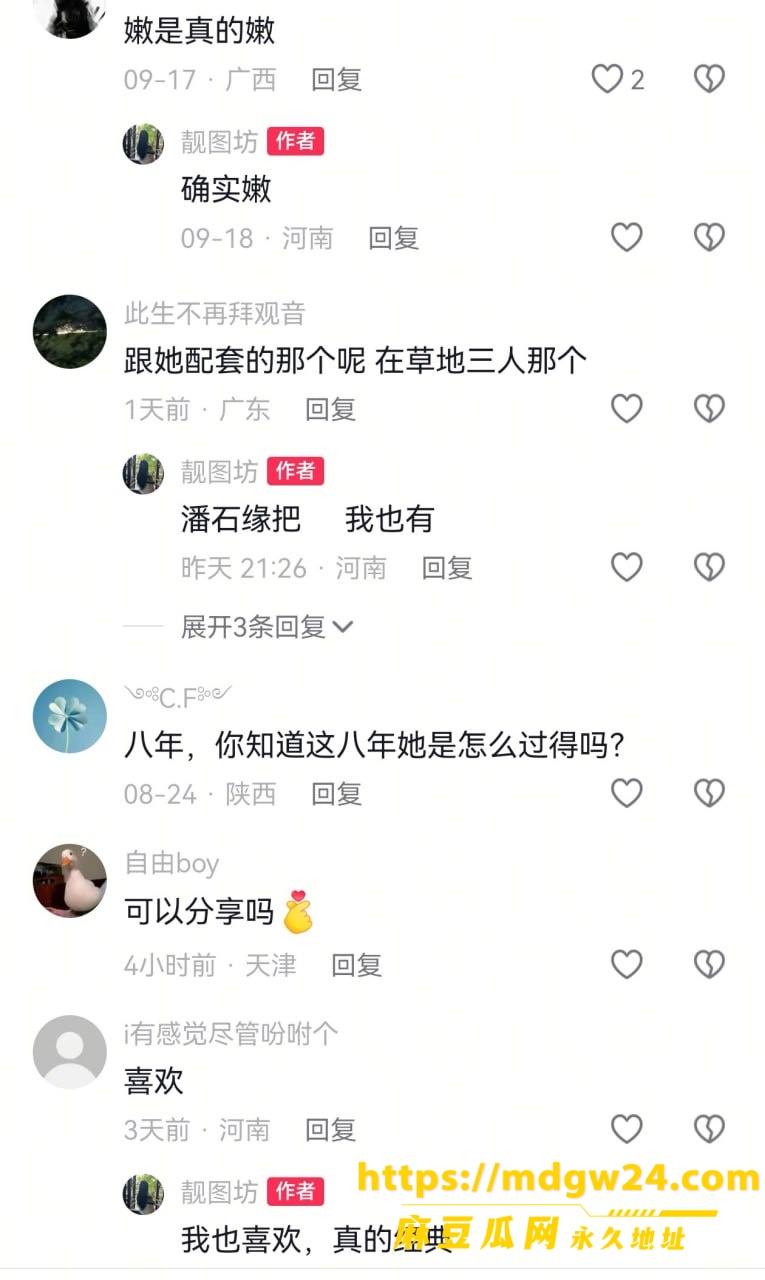Reply to the 08-24 陕西 comment
This screenshot has width=765, height=1280.
pos(336,794)
